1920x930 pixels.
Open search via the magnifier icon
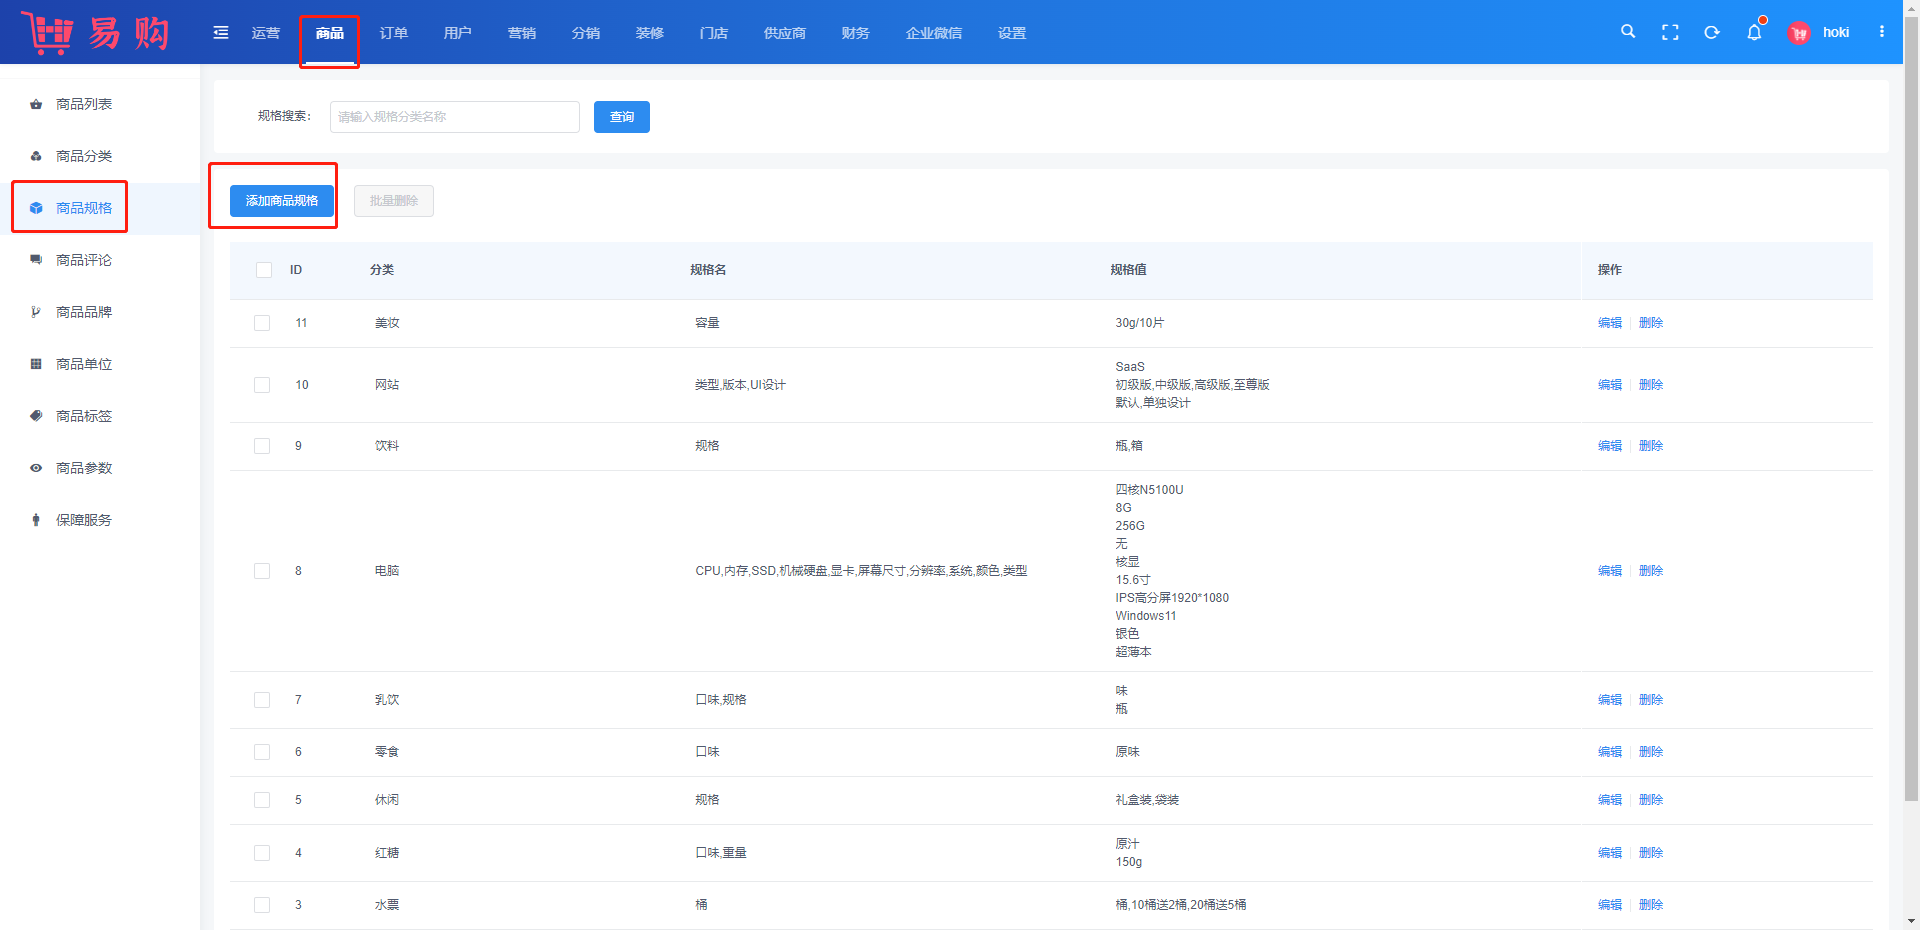click(x=1628, y=32)
